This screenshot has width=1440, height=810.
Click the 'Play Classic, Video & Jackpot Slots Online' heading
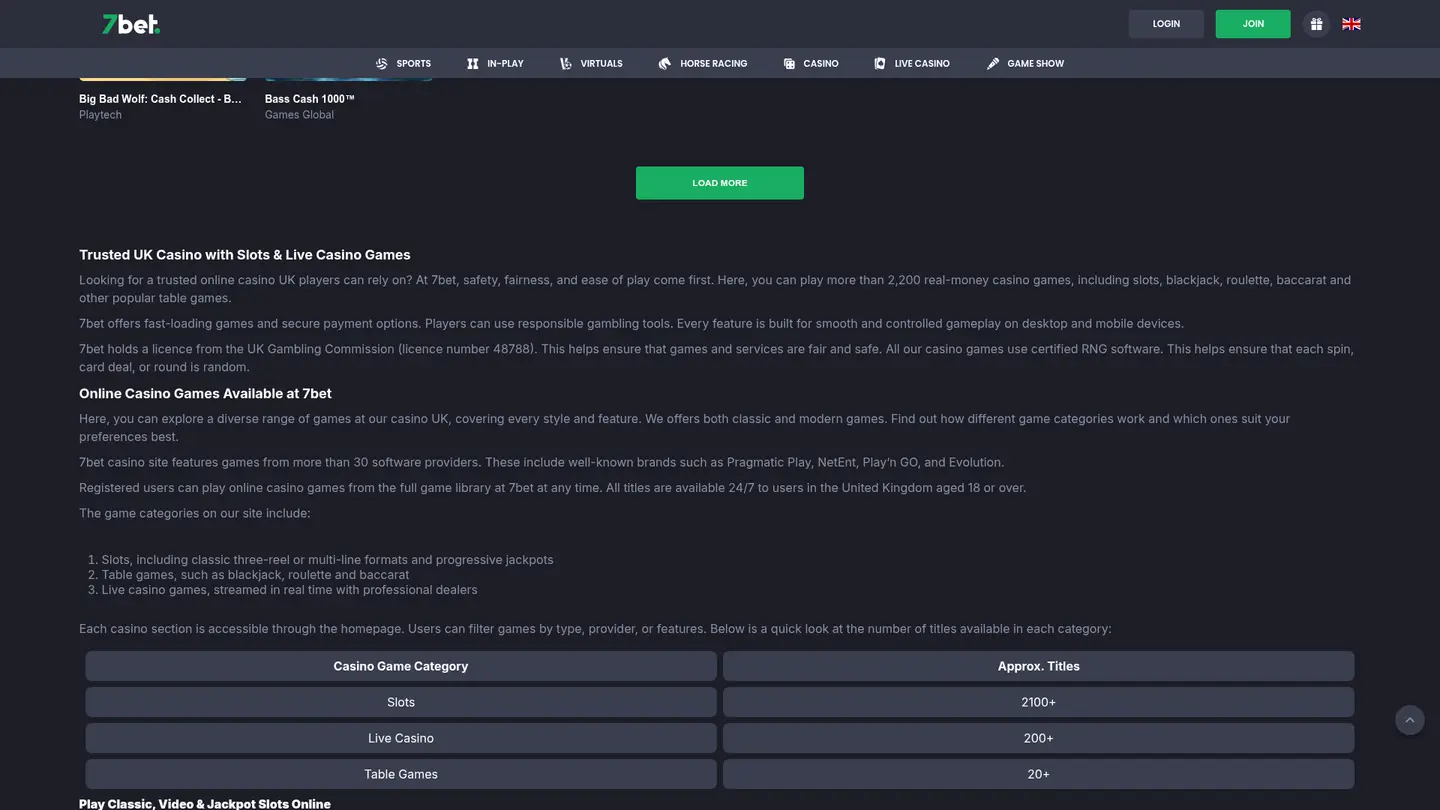point(205,803)
